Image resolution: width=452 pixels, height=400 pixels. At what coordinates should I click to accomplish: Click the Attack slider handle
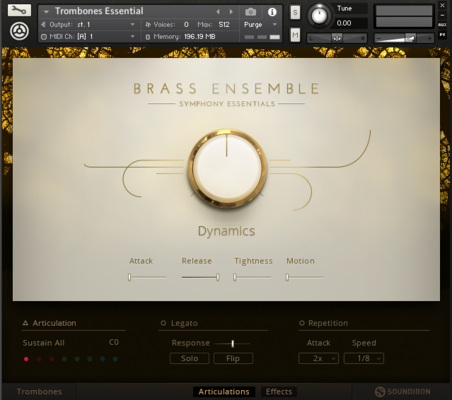pos(130,277)
